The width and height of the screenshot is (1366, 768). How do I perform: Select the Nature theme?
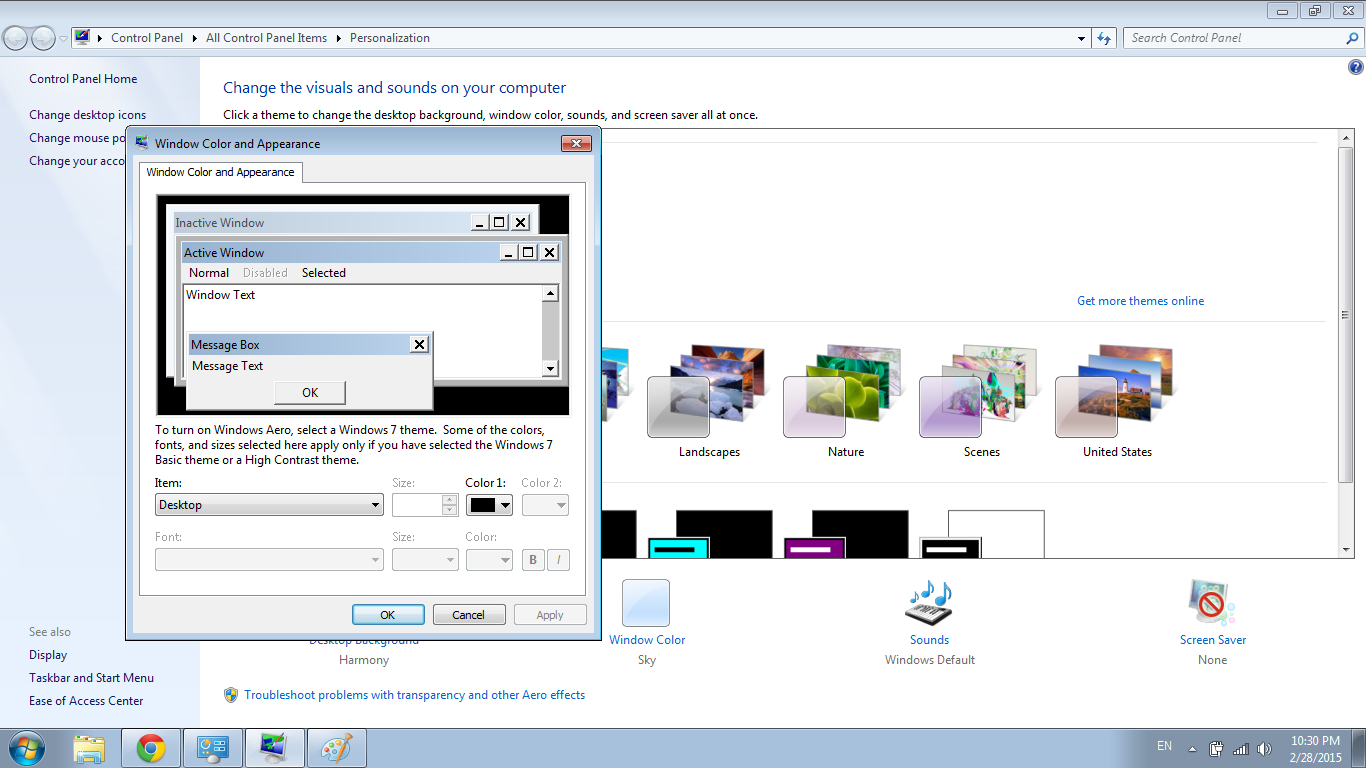click(x=845, y=402)
